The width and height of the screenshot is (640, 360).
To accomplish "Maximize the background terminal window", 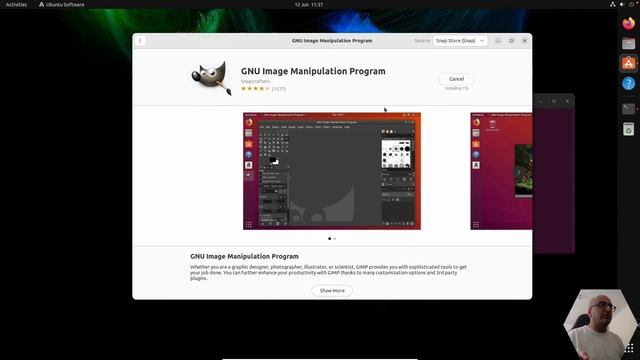I will coord(554,101).
